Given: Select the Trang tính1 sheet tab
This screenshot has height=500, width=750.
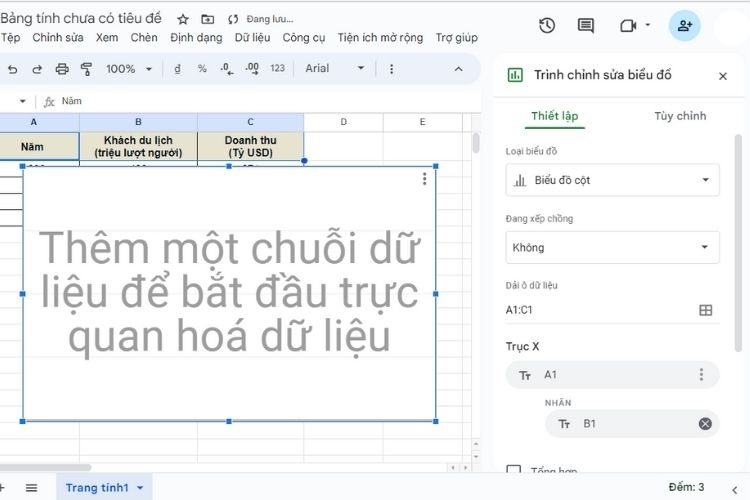Looking at the screenshot, I should coord(104,488).
